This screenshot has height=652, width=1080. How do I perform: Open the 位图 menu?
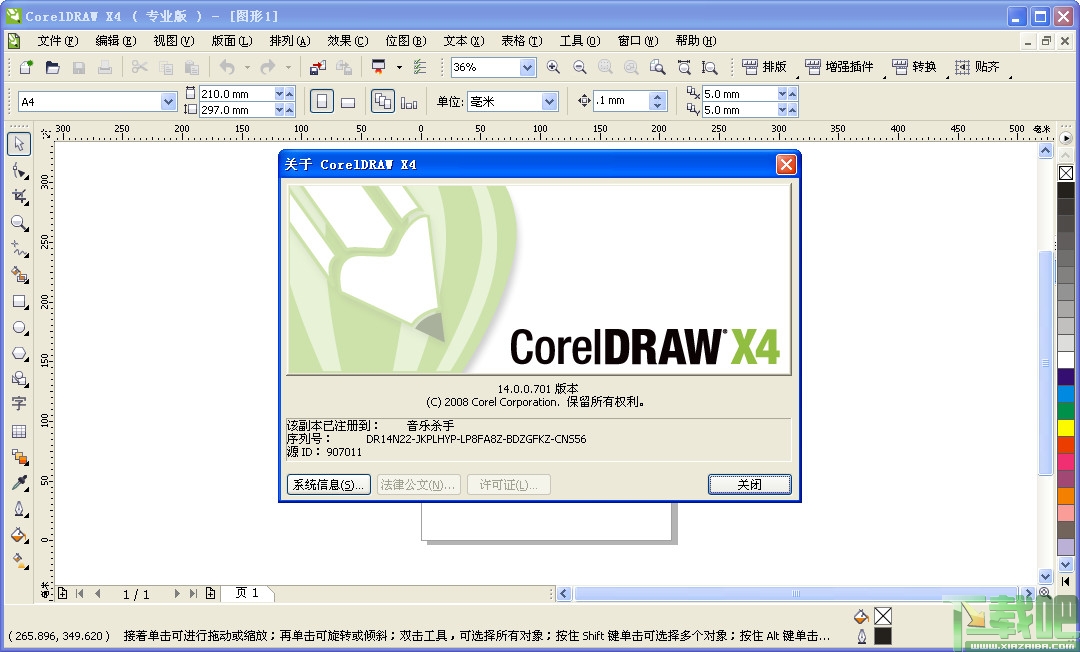tap(406, 41)
